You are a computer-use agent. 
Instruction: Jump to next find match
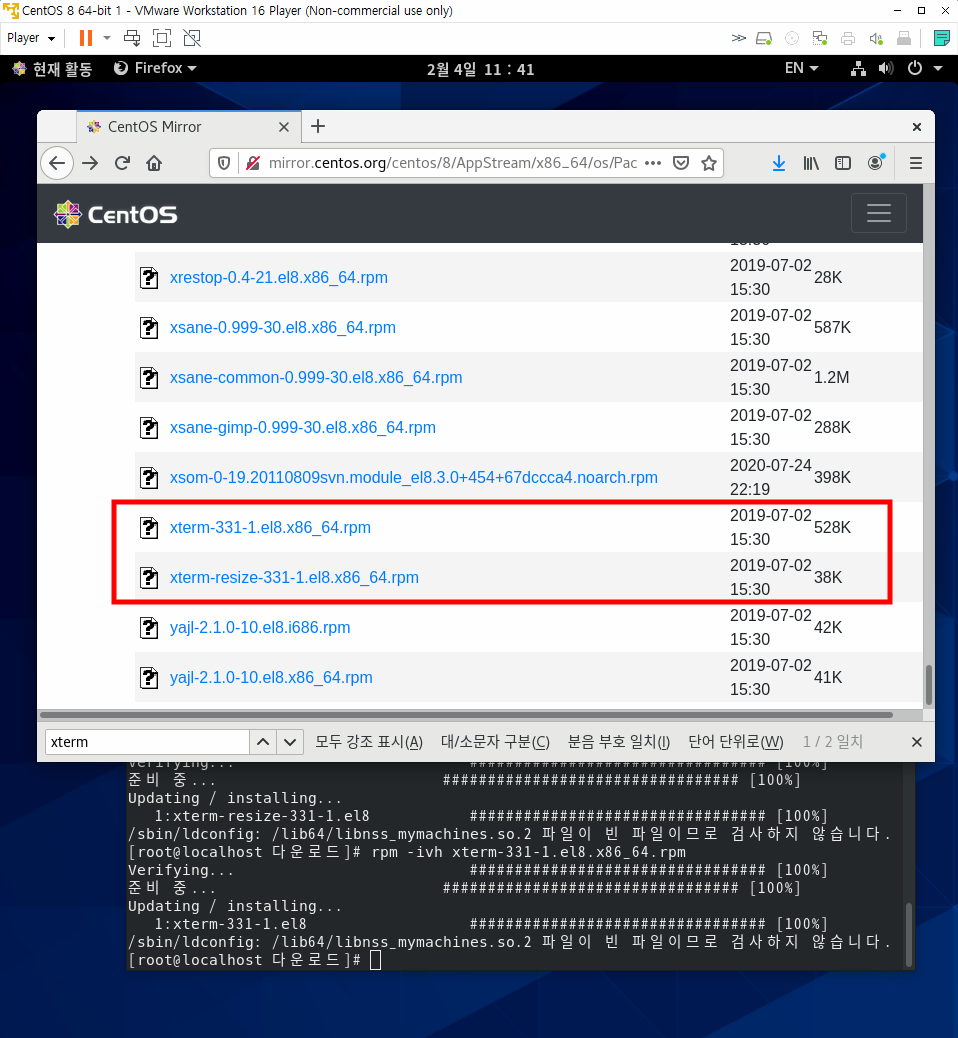tap(290, 742)
